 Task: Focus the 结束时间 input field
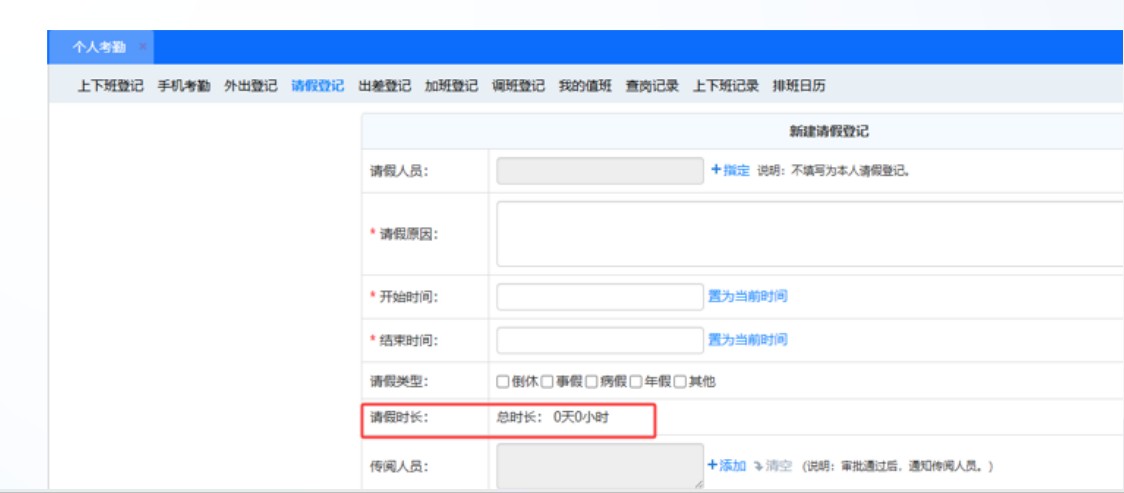[x=600, y=340]
